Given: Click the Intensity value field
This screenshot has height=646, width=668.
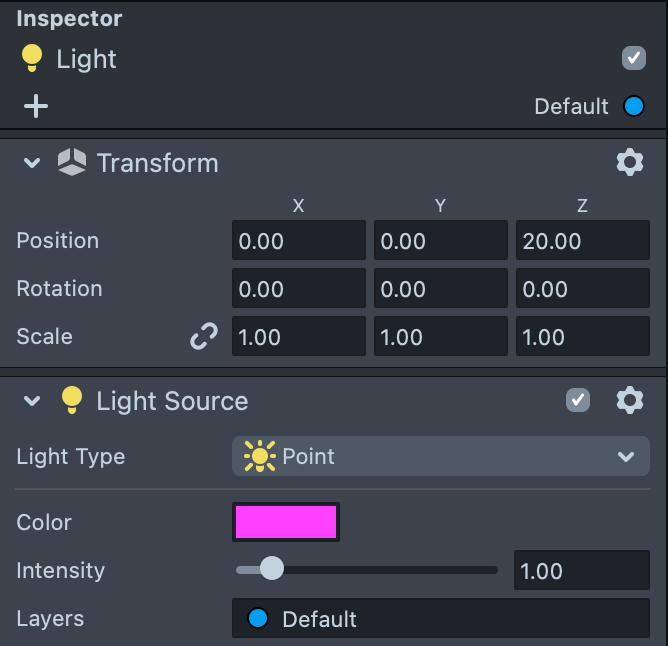Looking at the screenshot, I should point(581,571).
